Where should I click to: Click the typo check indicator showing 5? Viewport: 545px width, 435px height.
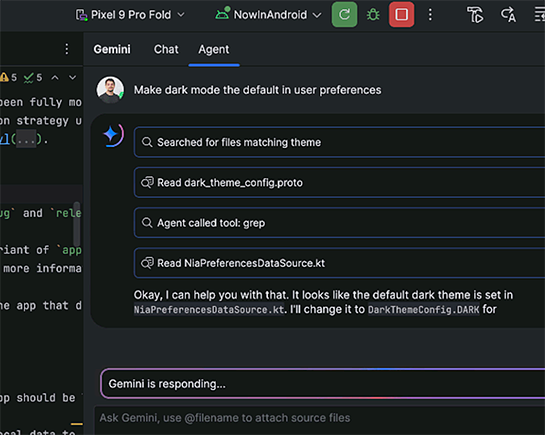(33, 77)
